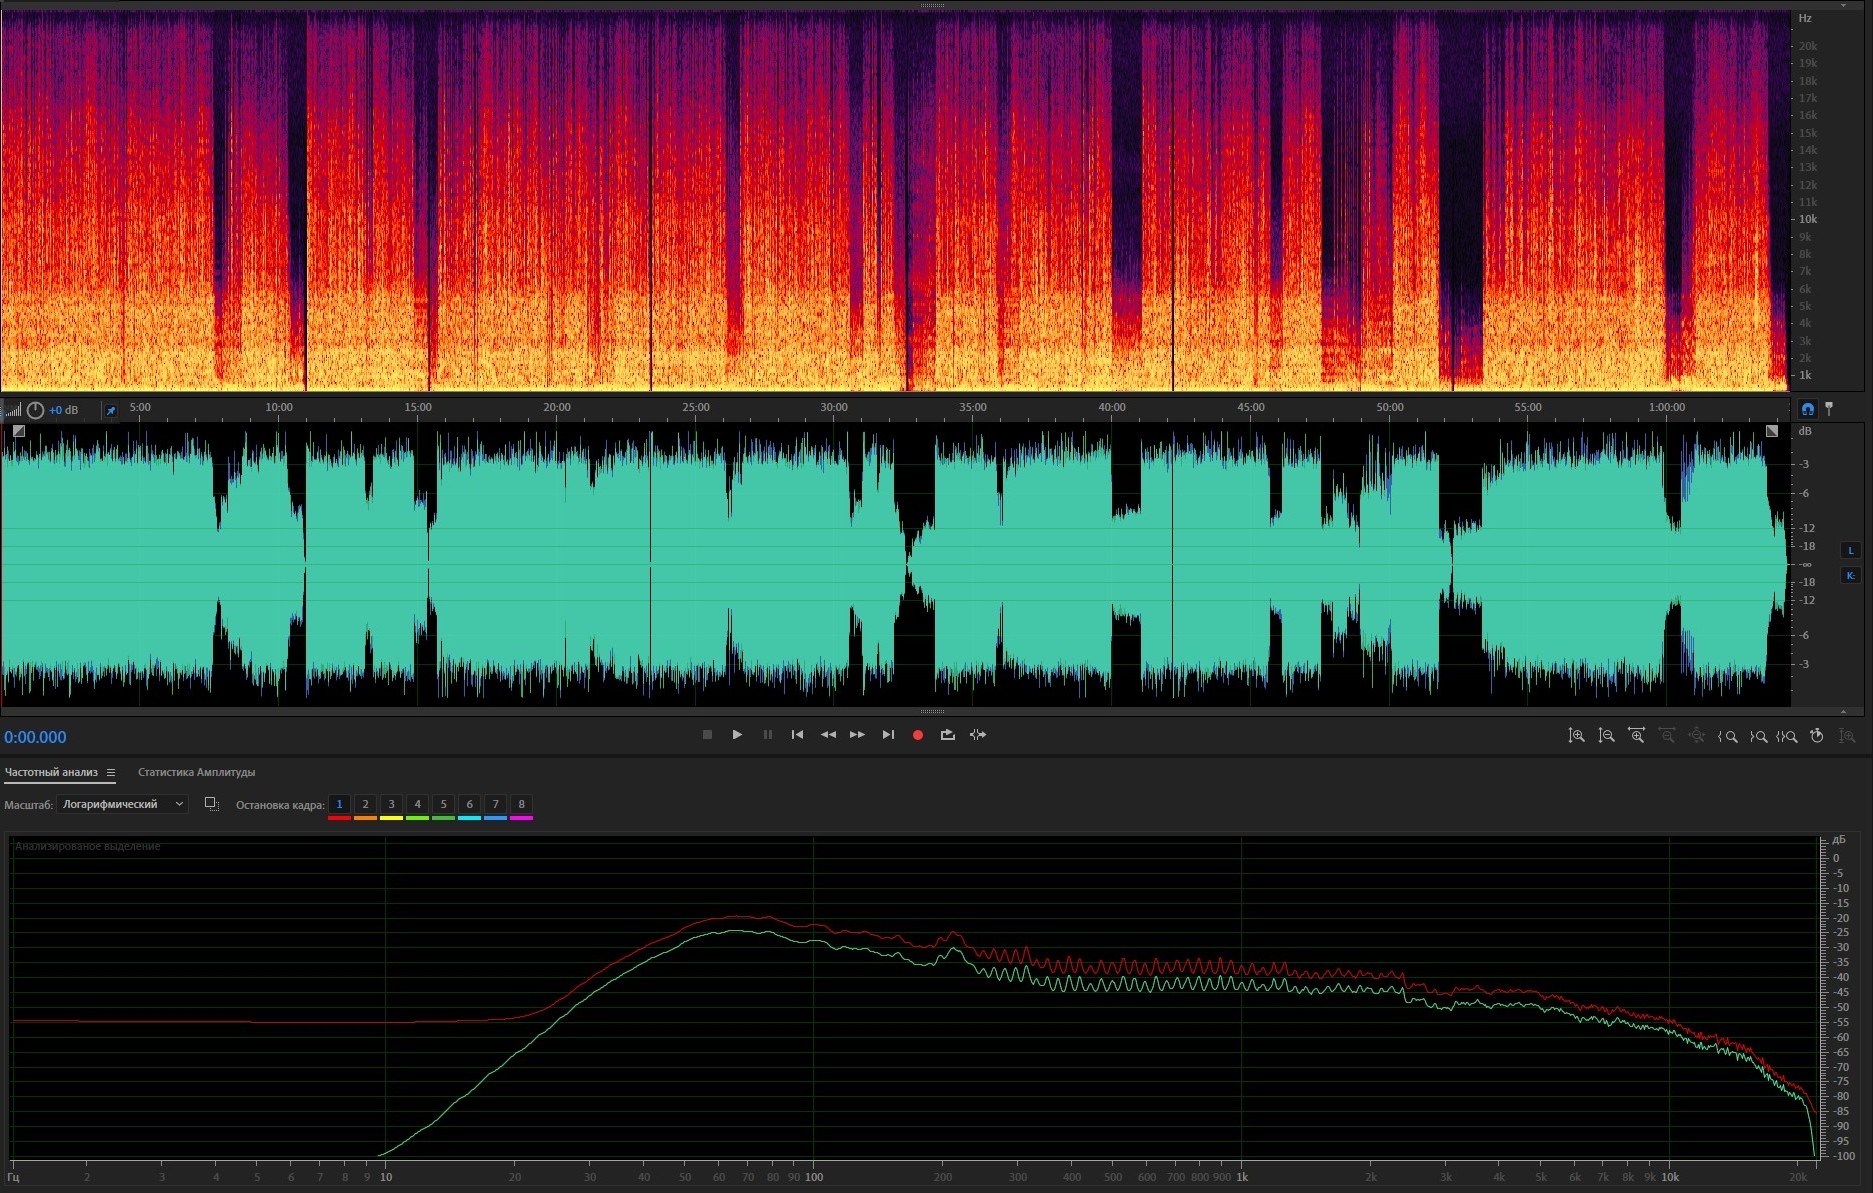The image size is (1873, 1193).
Task: Move playhead to previous marker
Action: pyautogui.click(x=797, y=735)
